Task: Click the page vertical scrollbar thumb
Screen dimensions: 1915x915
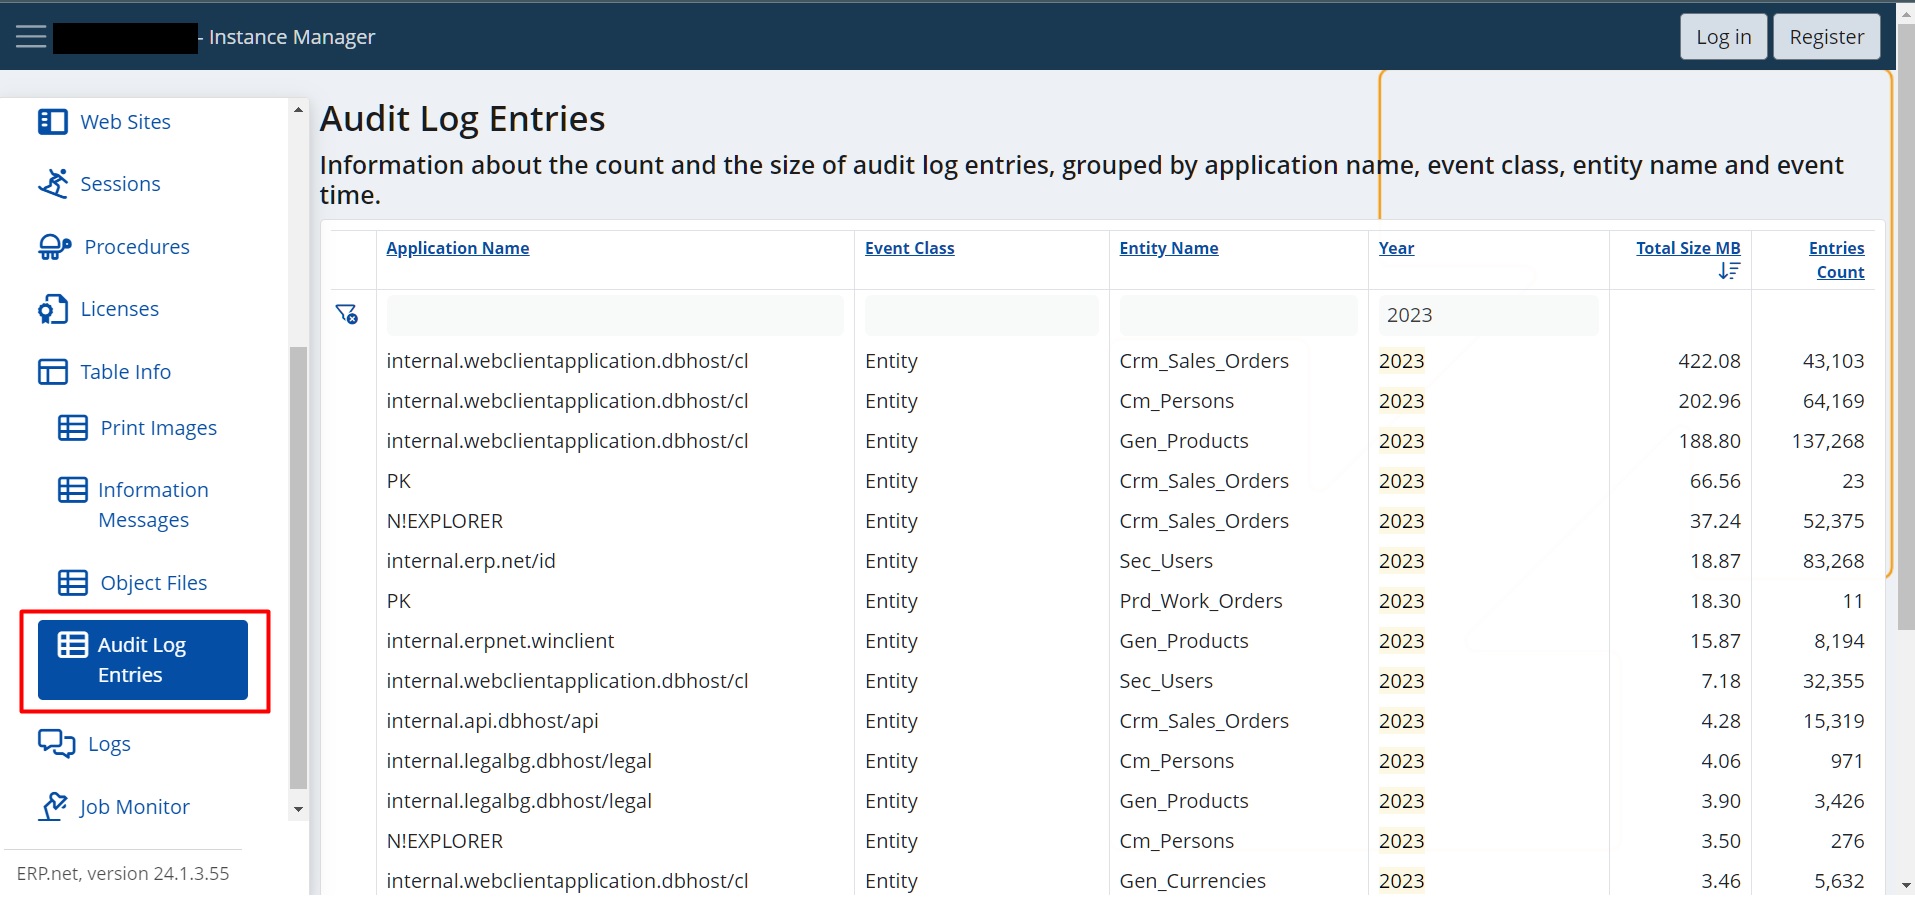Action: [1906, 329]
